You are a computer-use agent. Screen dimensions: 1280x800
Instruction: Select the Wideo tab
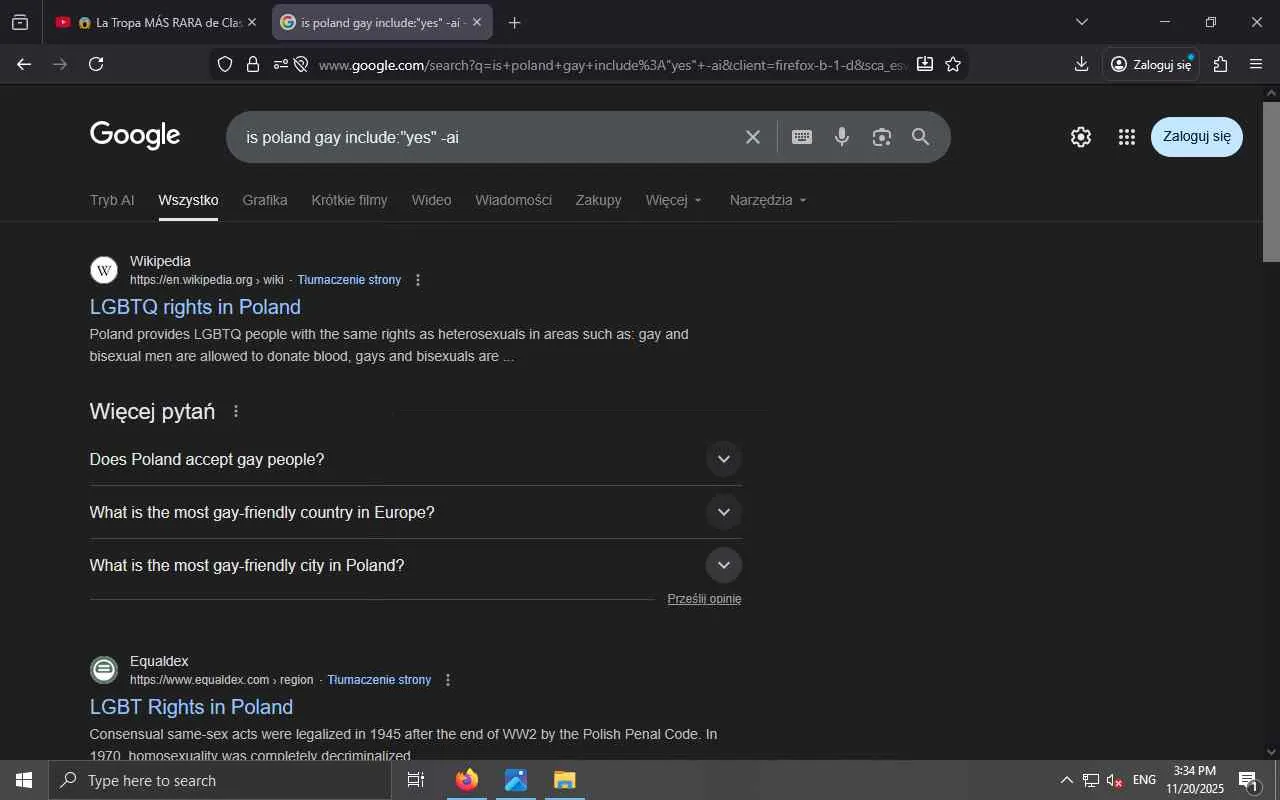tap(431, 200)
